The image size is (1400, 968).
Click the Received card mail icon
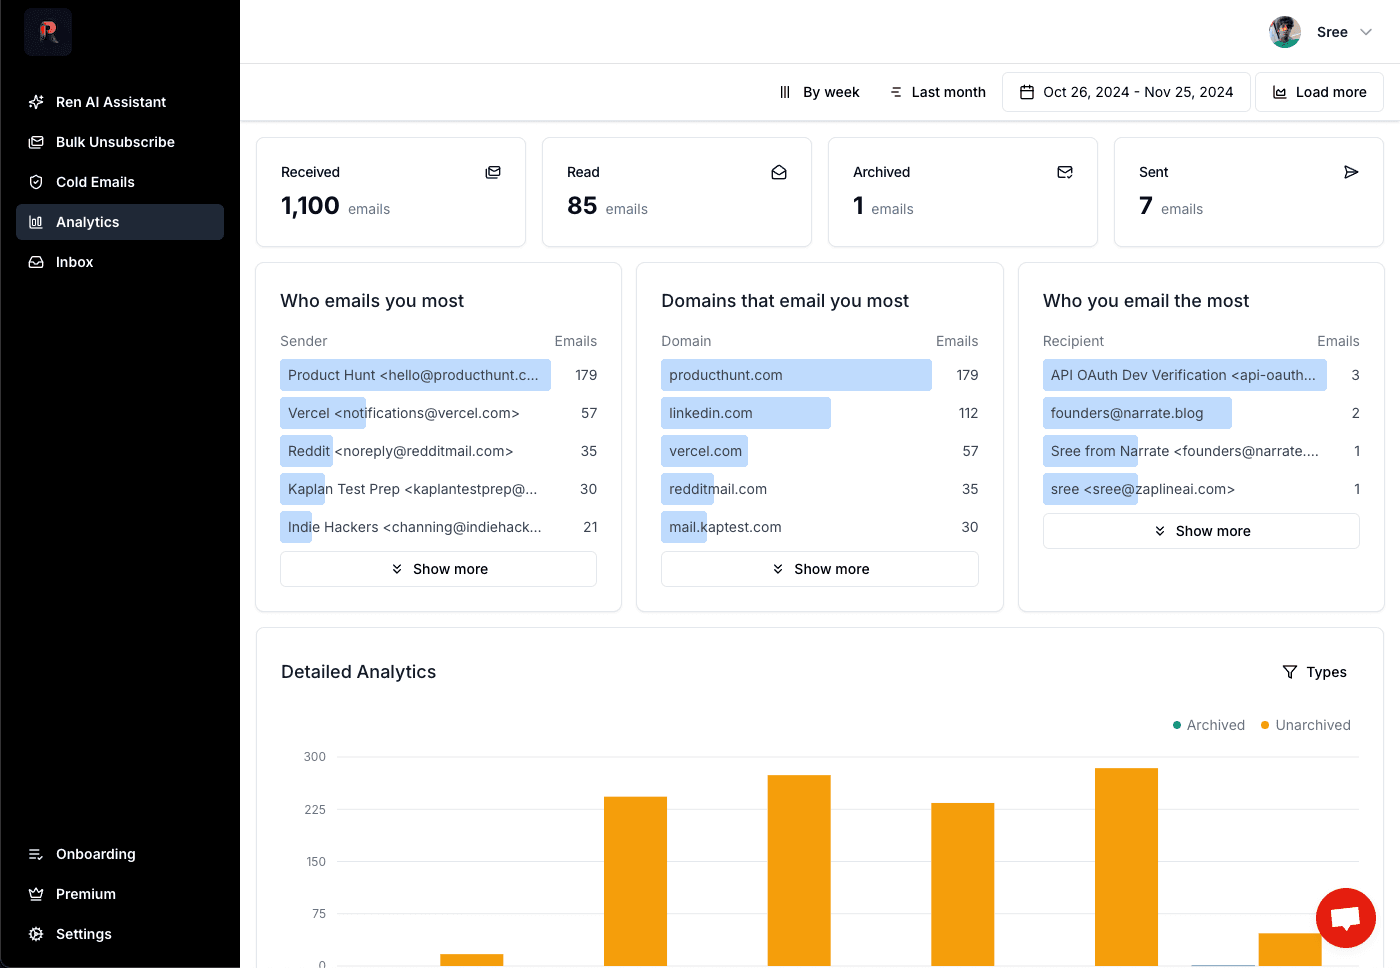coord(493,172)
